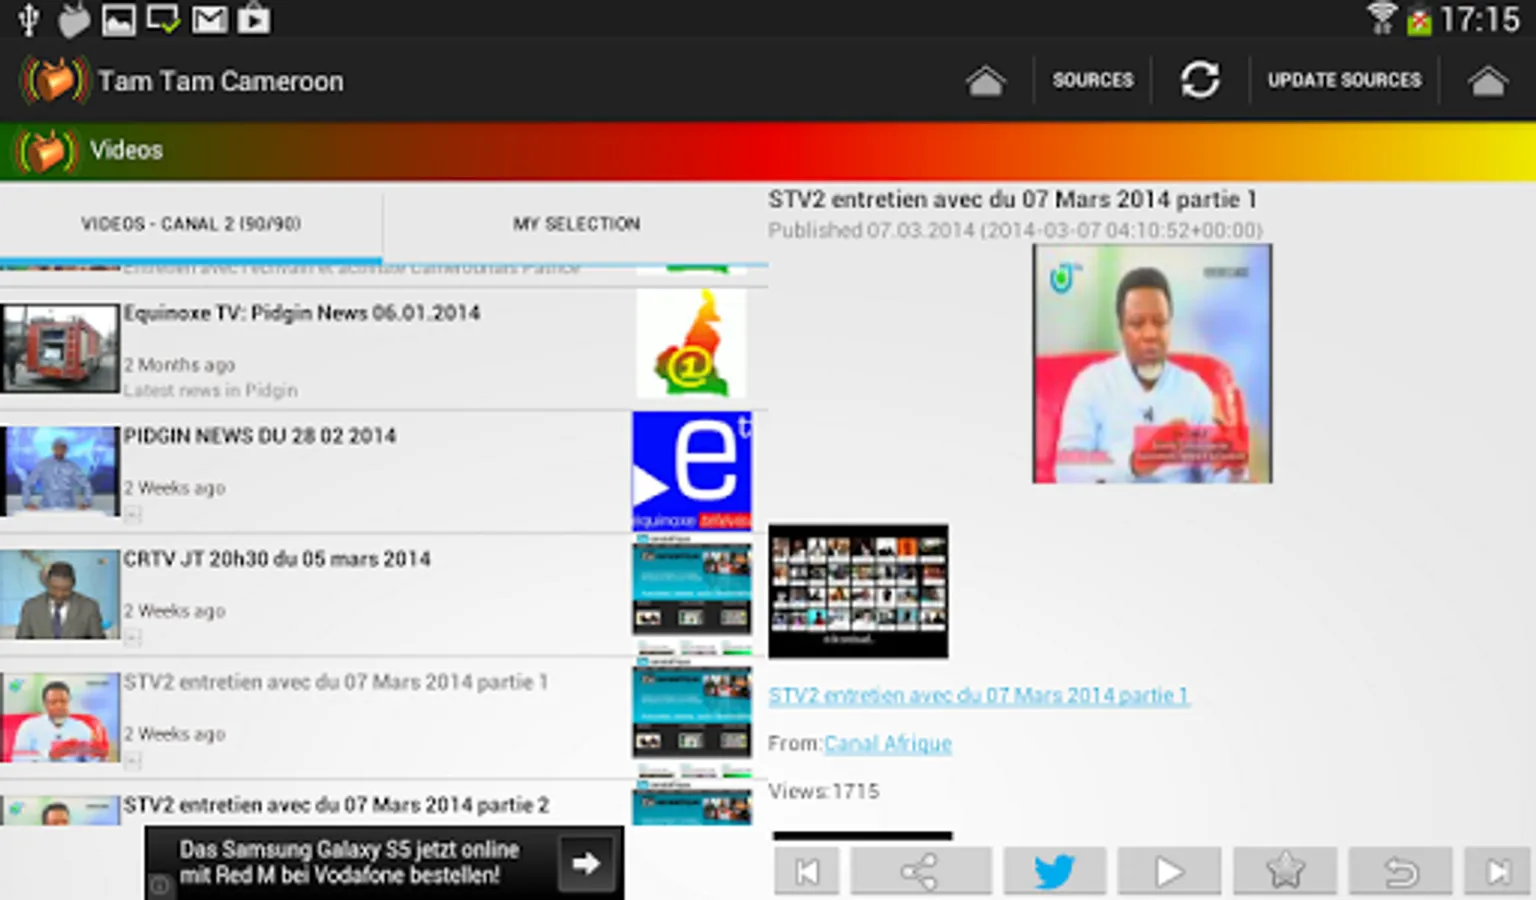
Task: Tap UPDATE SOURCES button
Action: pos(1344,80)
